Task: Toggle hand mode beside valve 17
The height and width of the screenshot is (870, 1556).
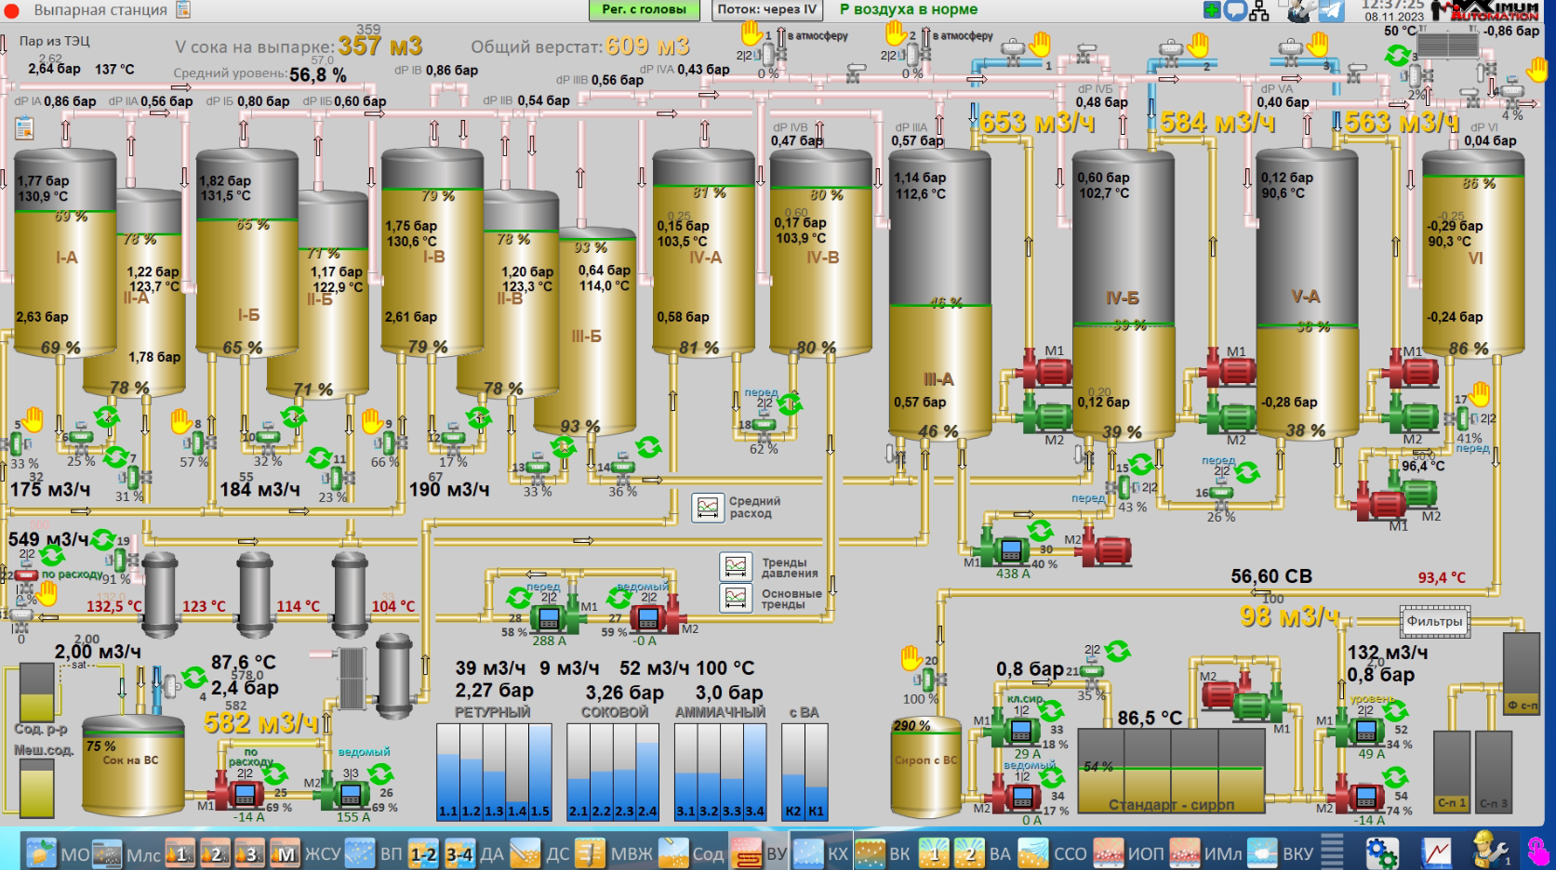Action: (1480, 394)
